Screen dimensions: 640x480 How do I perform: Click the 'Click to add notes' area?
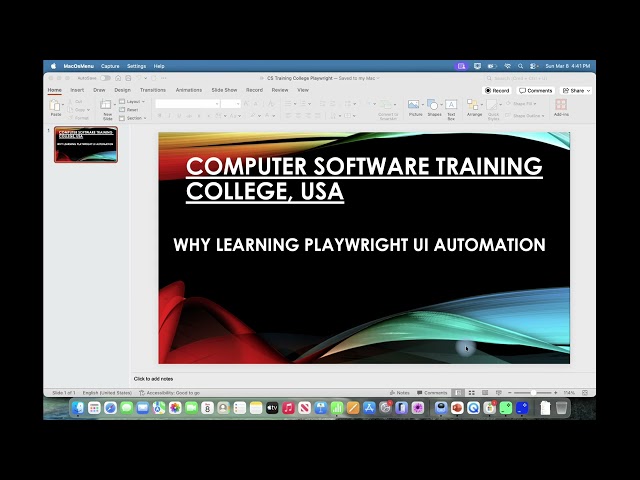(153, 379)
